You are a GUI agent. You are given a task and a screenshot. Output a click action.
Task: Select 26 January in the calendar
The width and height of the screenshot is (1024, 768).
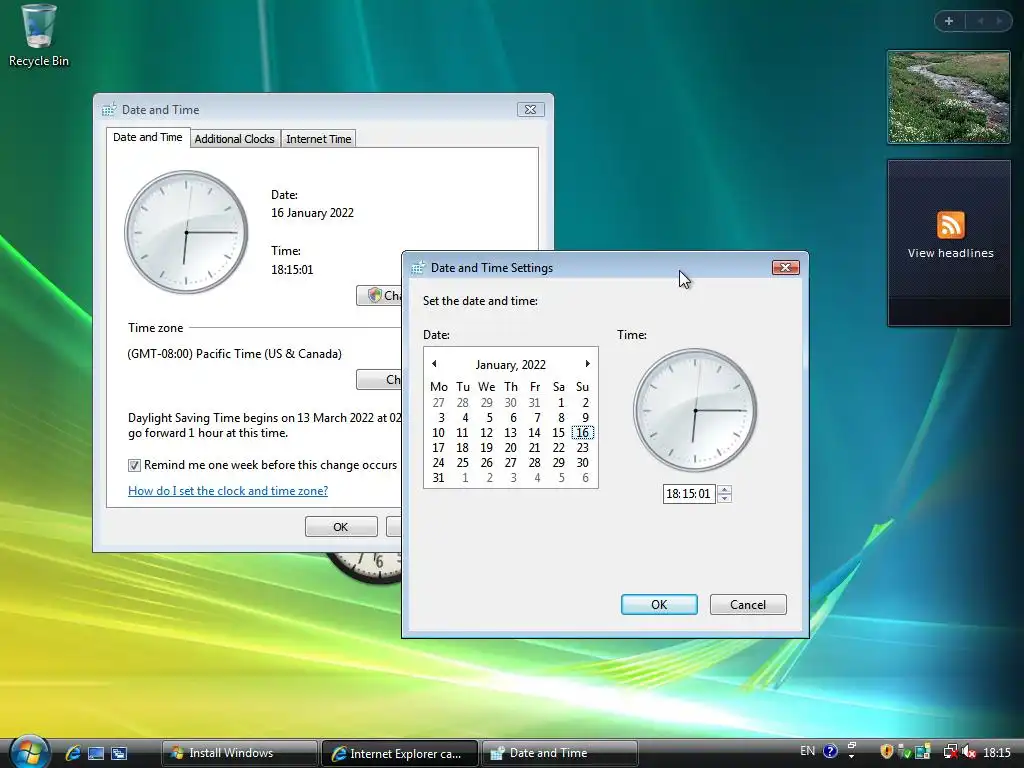pyautogui.click(x=487, y=462)
